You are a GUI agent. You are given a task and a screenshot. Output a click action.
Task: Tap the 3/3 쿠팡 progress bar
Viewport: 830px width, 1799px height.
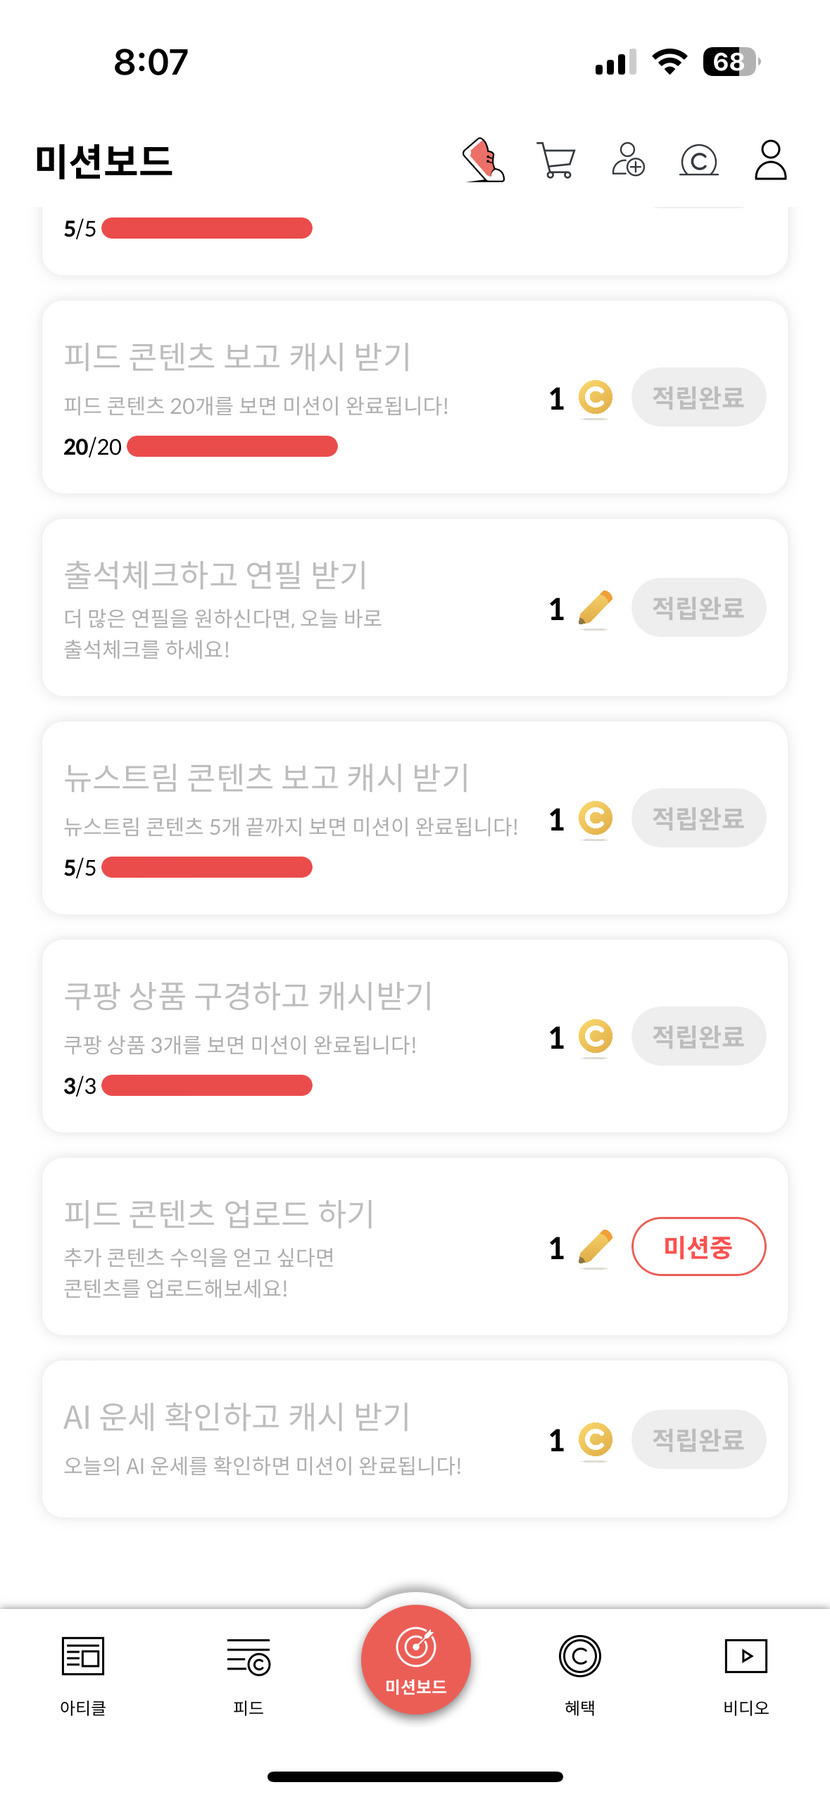pyautogui.click(x=207, y=1086)
